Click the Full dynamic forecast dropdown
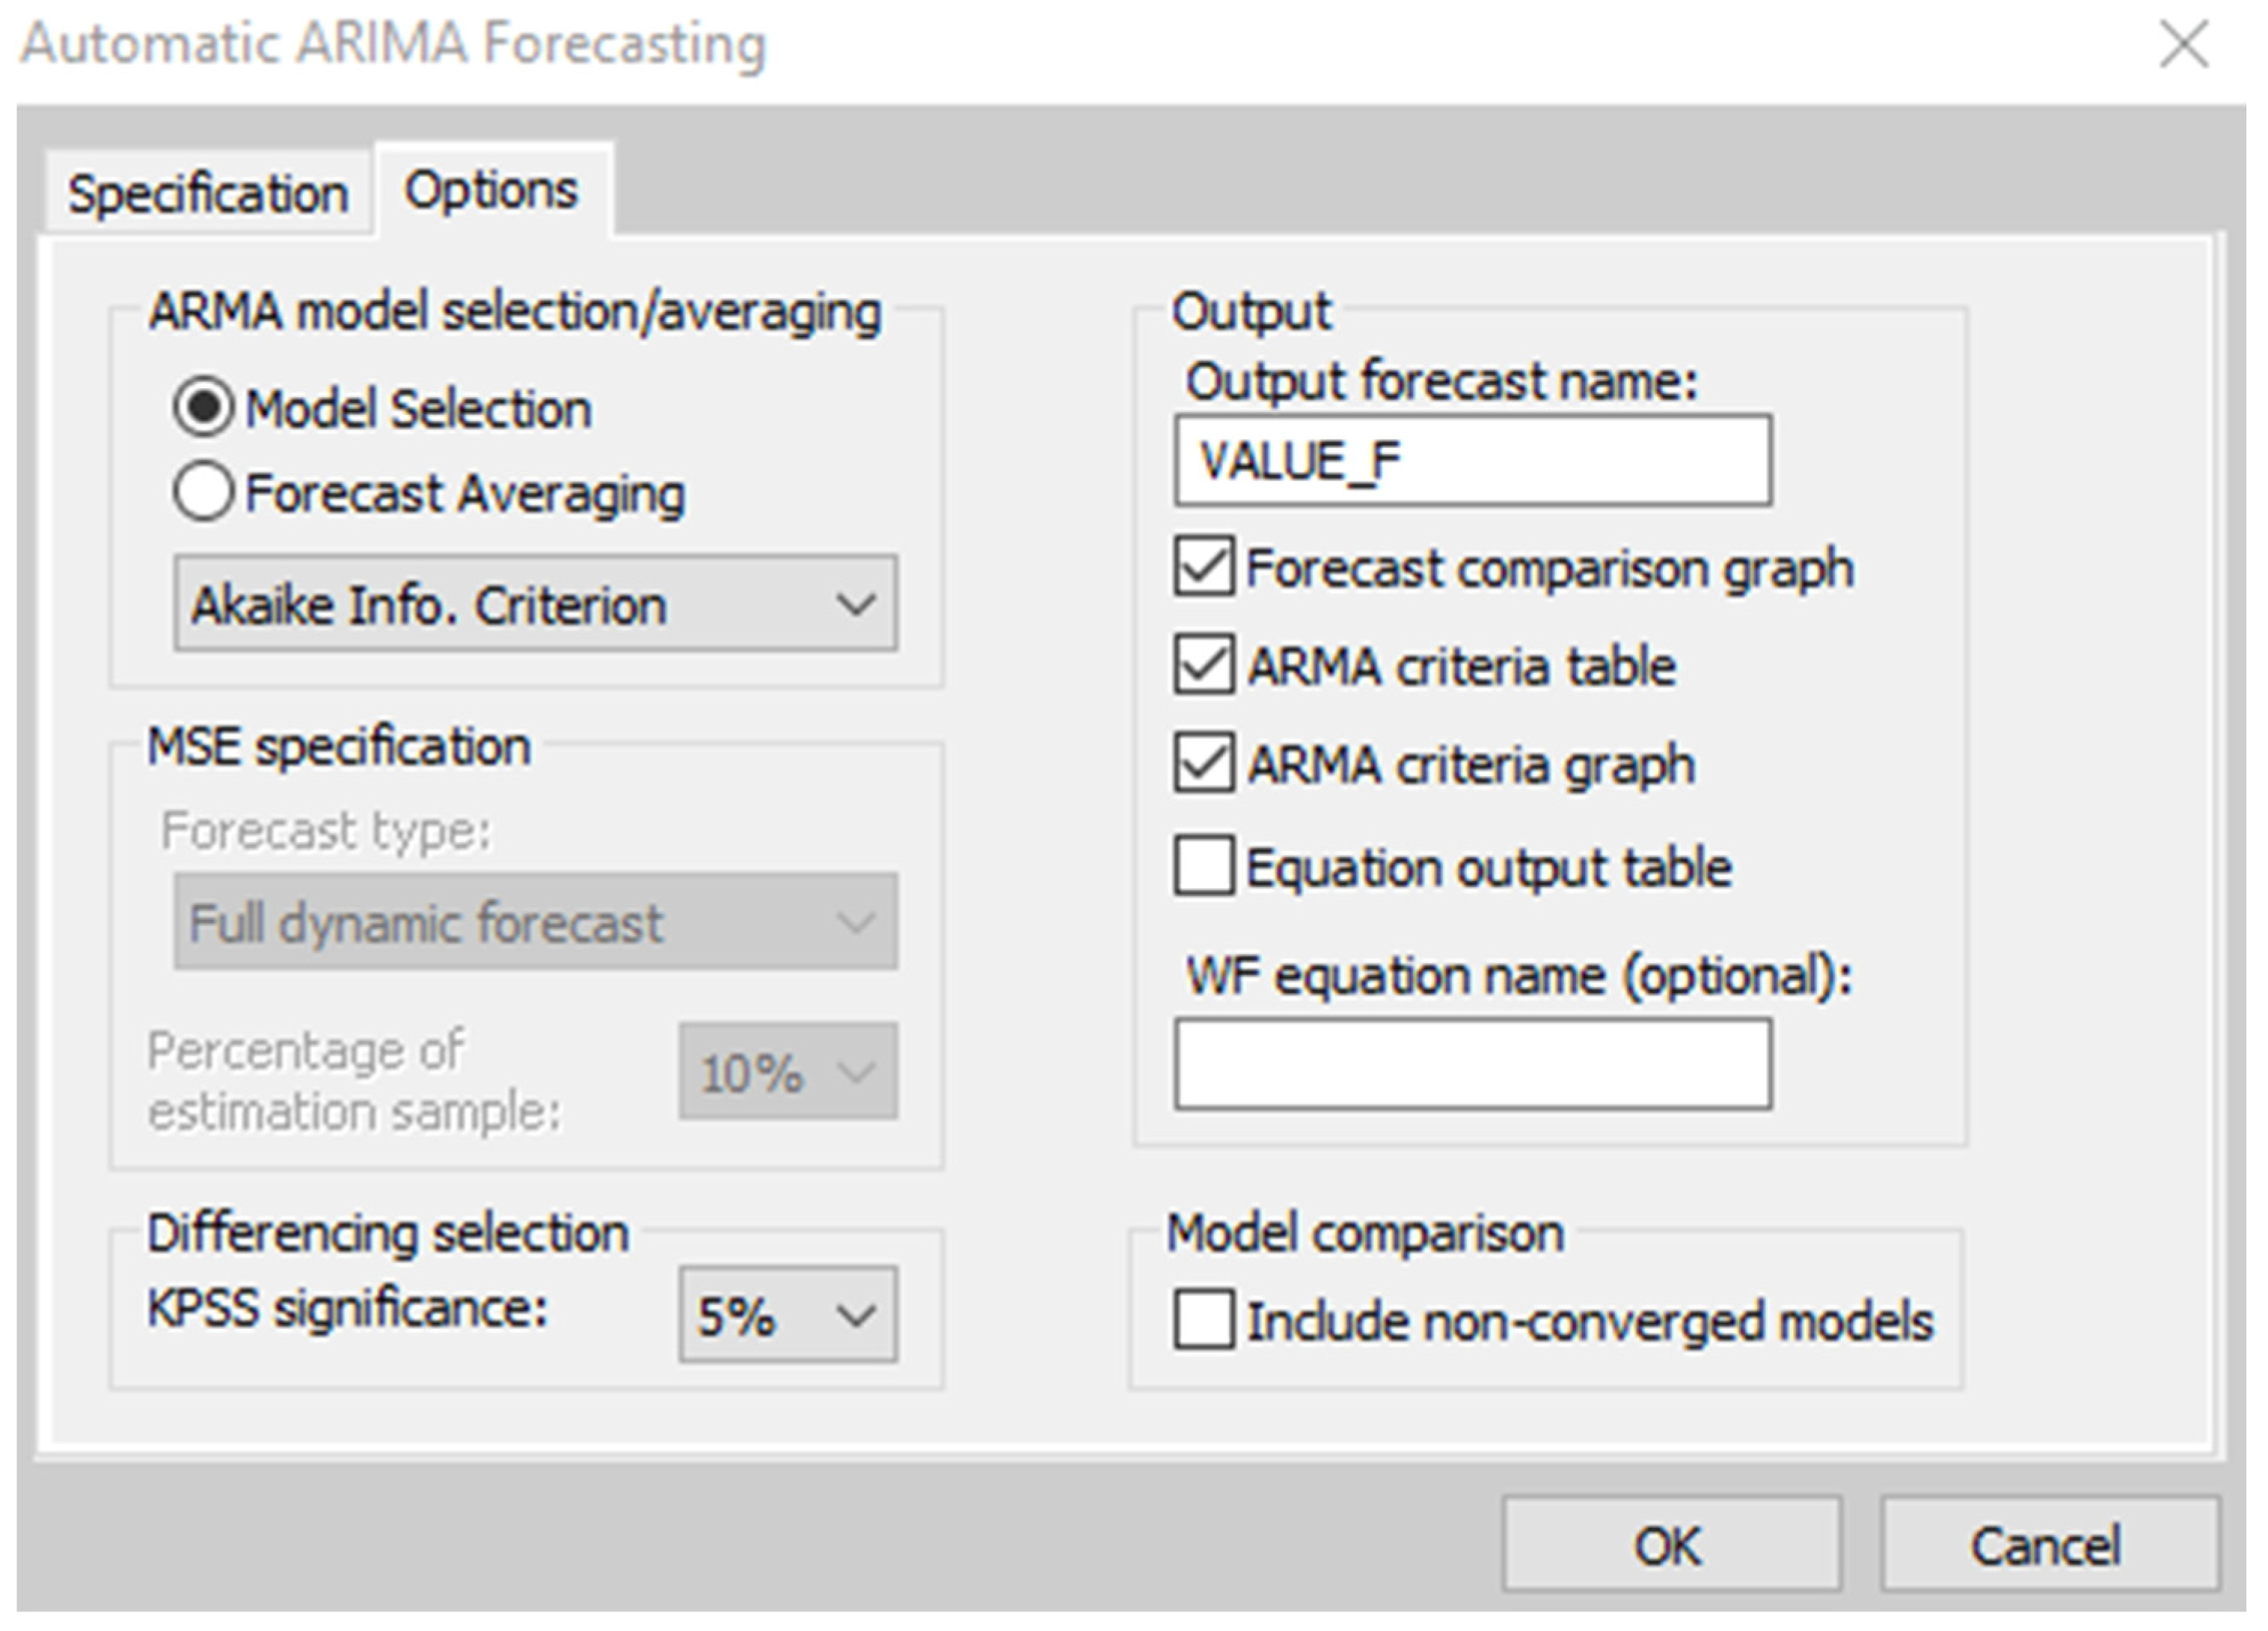This screenshot has height=1631, width=2268. 535,922
